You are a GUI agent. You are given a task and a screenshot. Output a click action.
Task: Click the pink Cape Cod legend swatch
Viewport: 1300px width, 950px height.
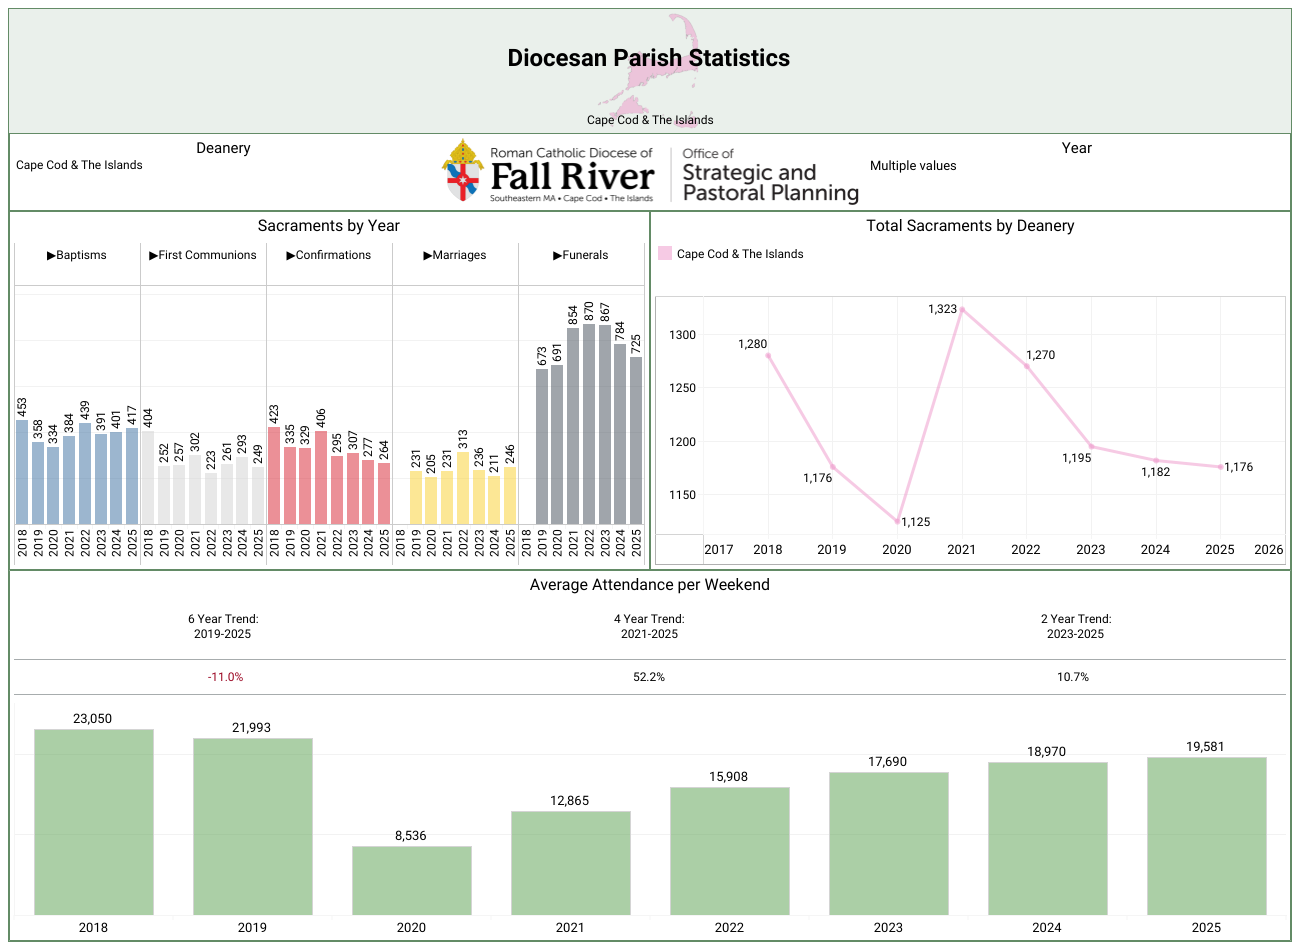click(665, 254)
